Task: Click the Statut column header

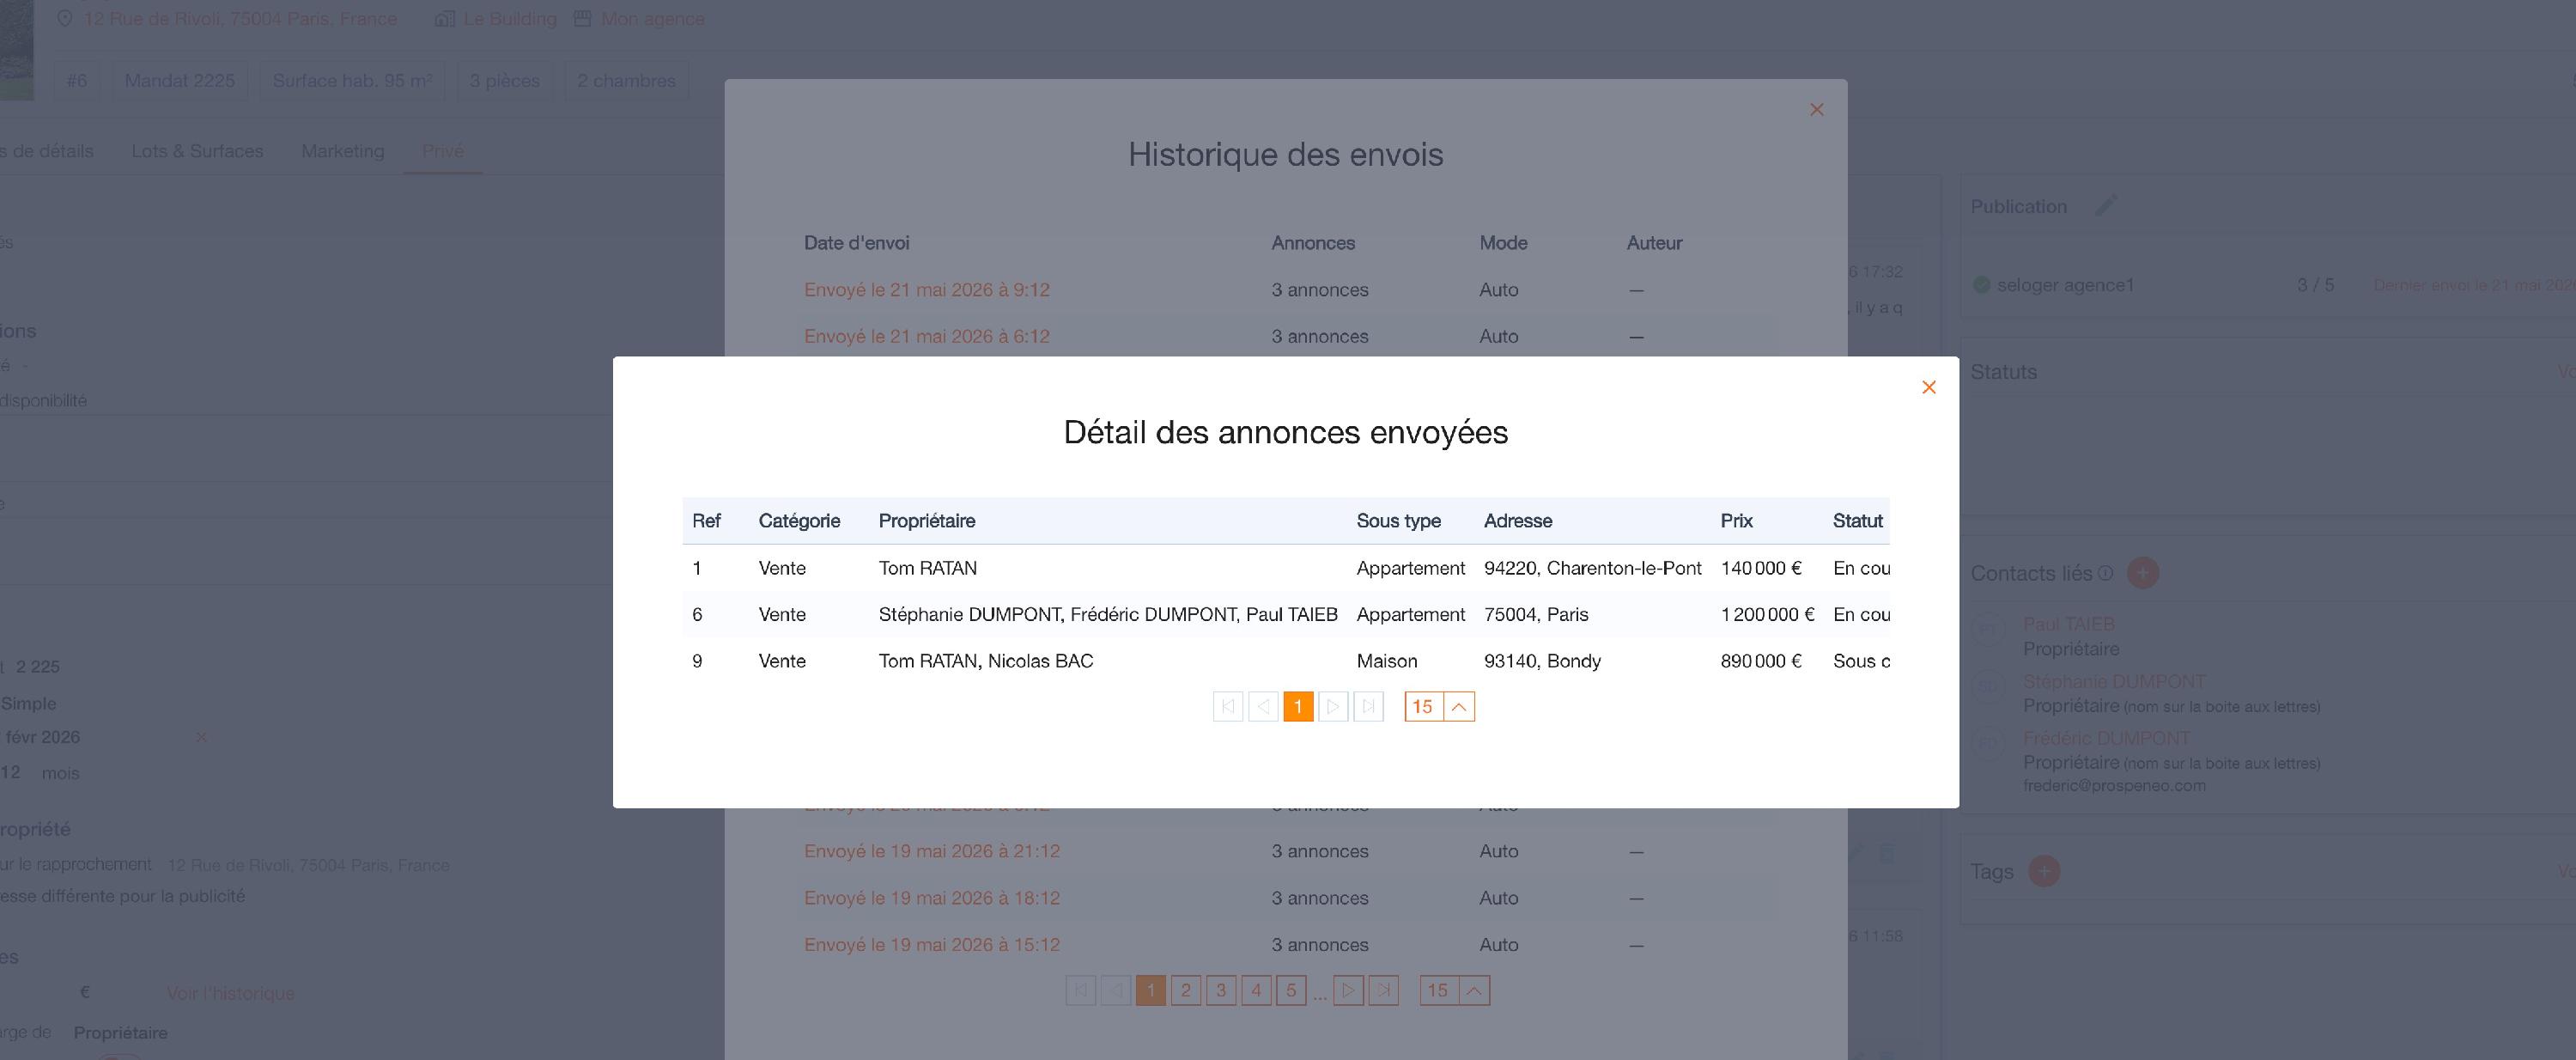Action: tap(1858, 521)
